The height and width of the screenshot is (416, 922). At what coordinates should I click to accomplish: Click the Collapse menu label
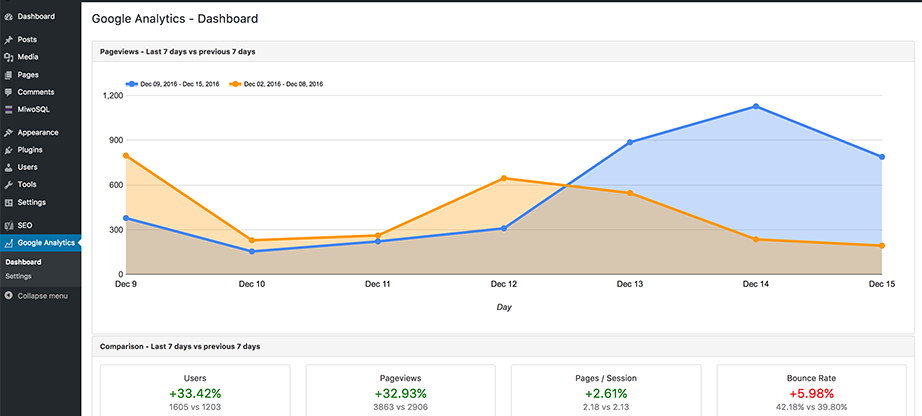click(x=42, y=296)
